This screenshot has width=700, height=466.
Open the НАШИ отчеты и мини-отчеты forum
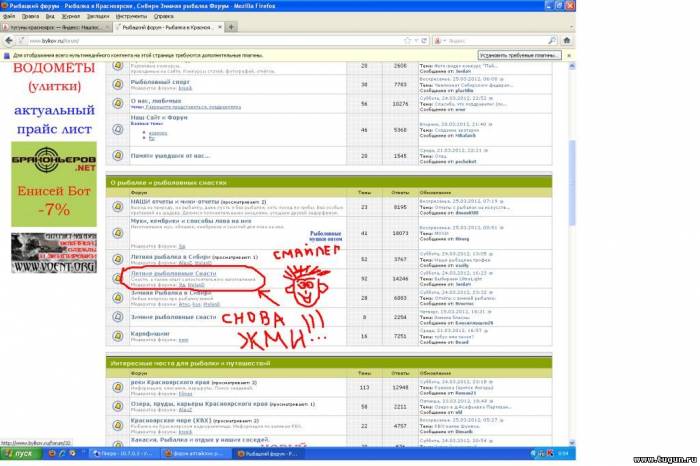175,202
